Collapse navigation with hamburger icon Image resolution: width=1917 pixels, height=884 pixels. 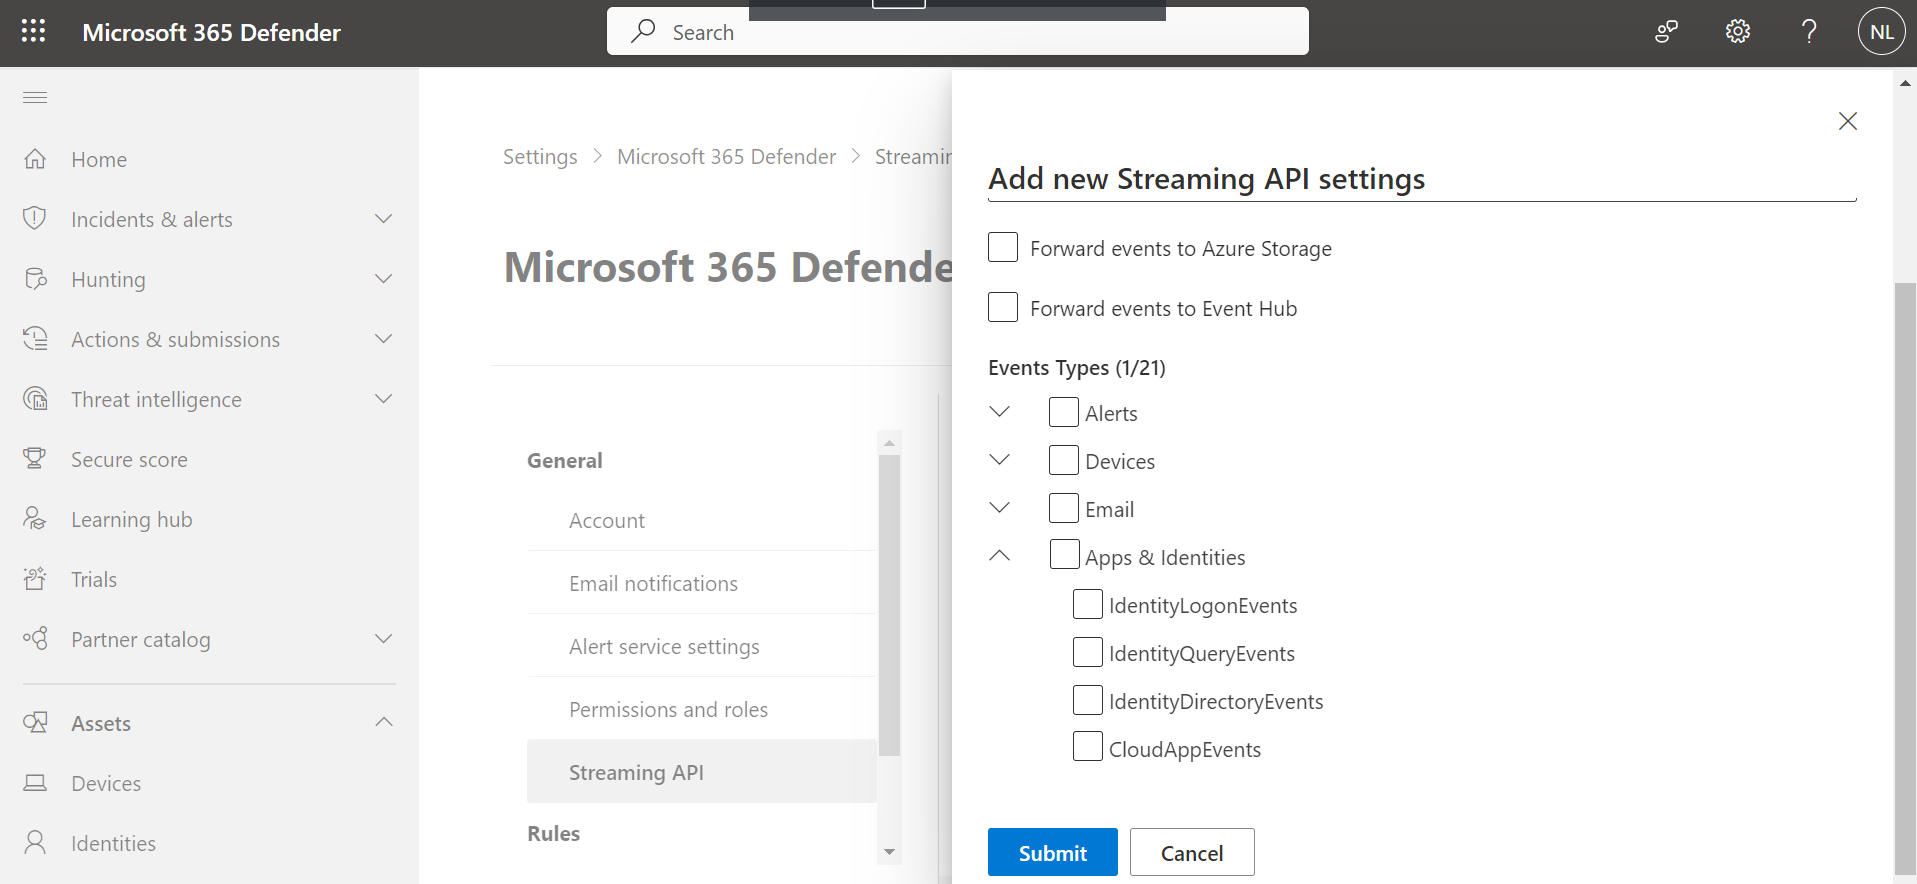pyautogui.click(x=35, y=97)
